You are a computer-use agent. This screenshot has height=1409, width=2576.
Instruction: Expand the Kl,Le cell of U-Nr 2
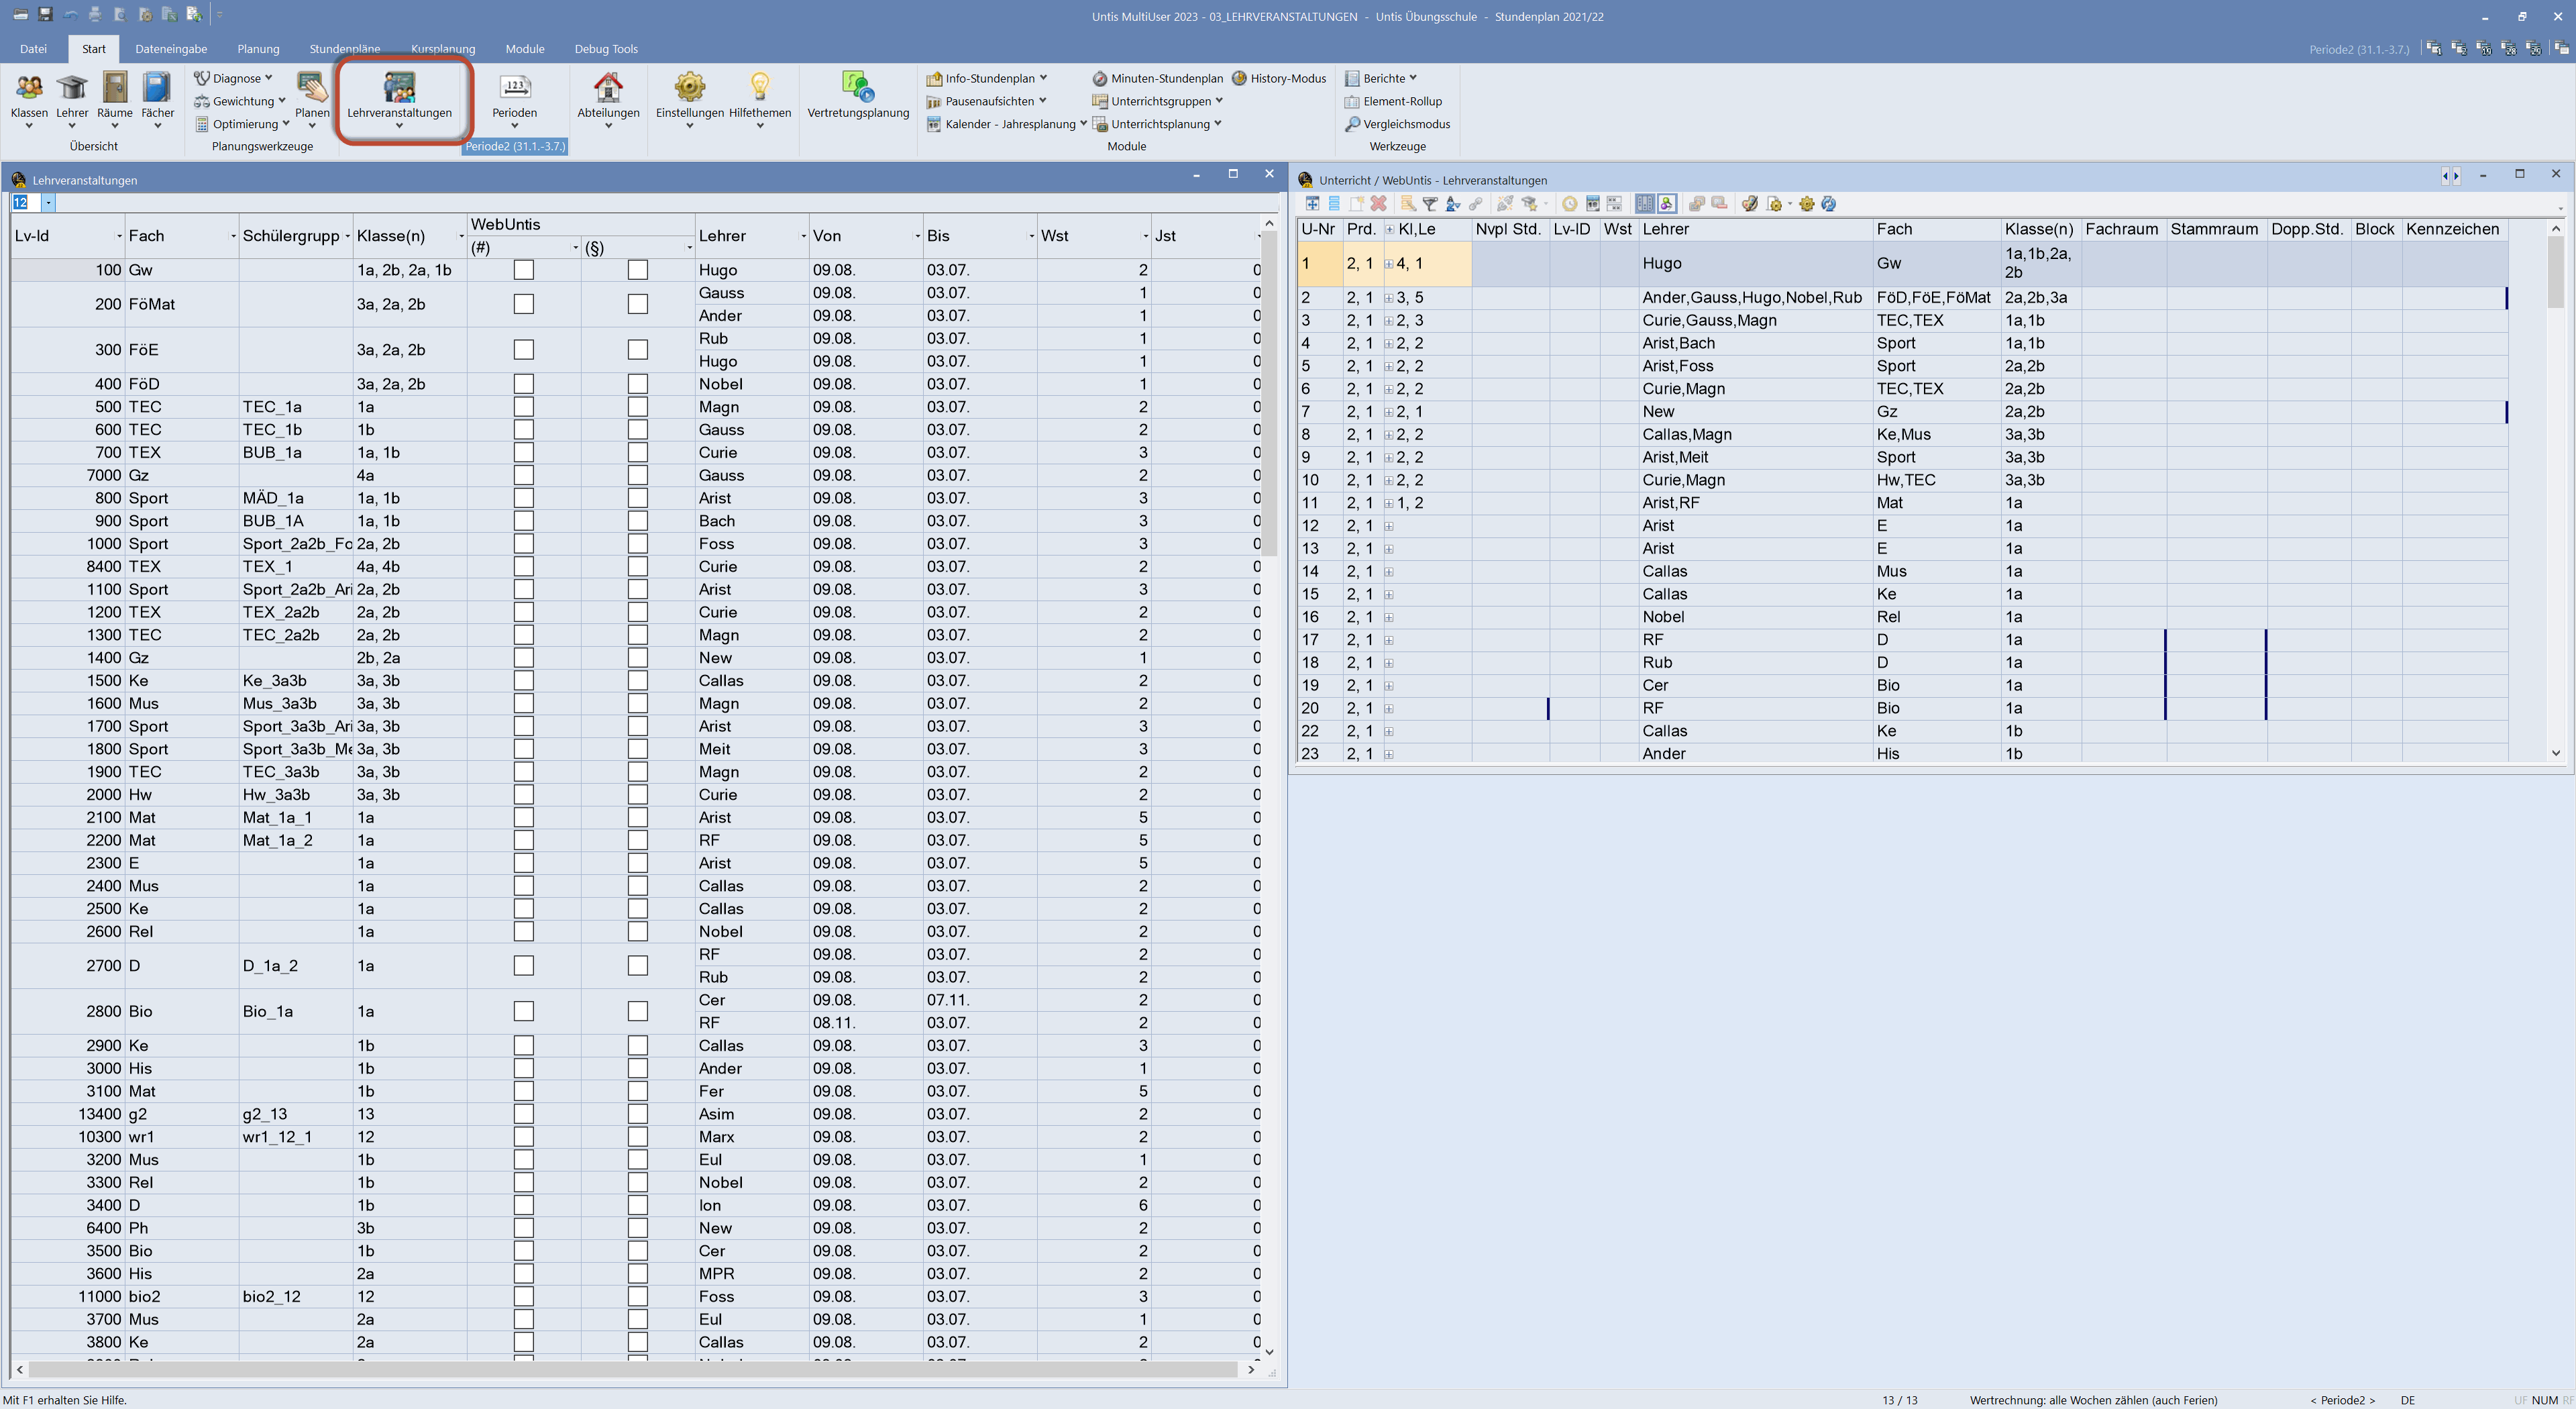click(x=1389, y=298)
